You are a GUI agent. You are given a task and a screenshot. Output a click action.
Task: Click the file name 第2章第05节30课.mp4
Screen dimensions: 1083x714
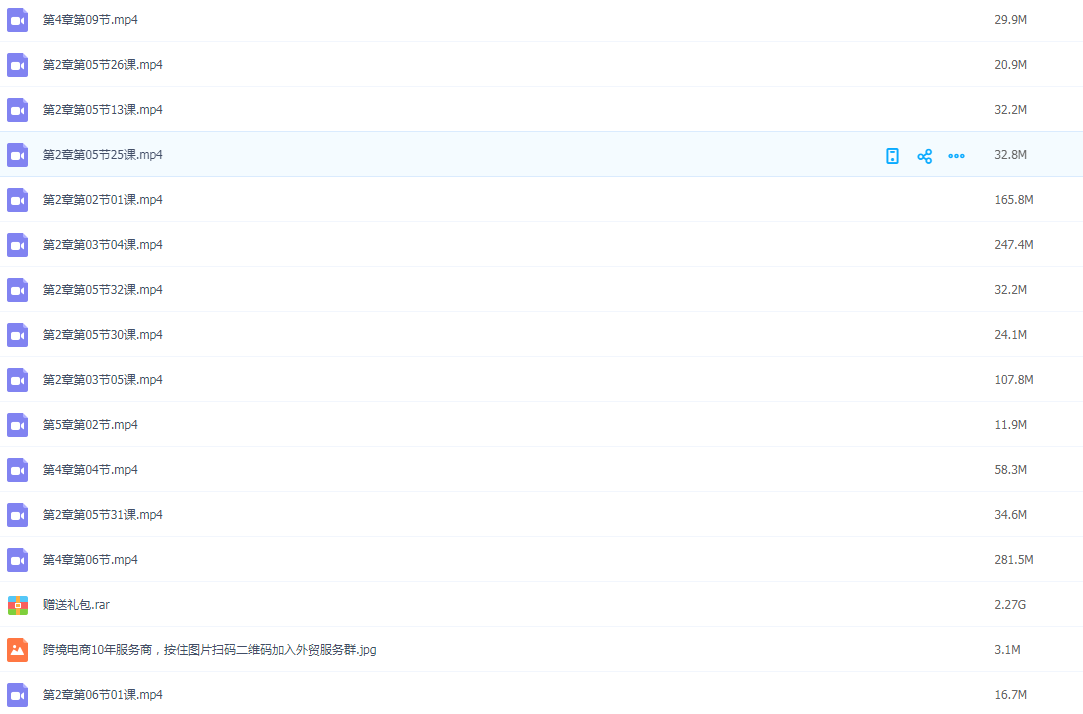pos(102,335)
